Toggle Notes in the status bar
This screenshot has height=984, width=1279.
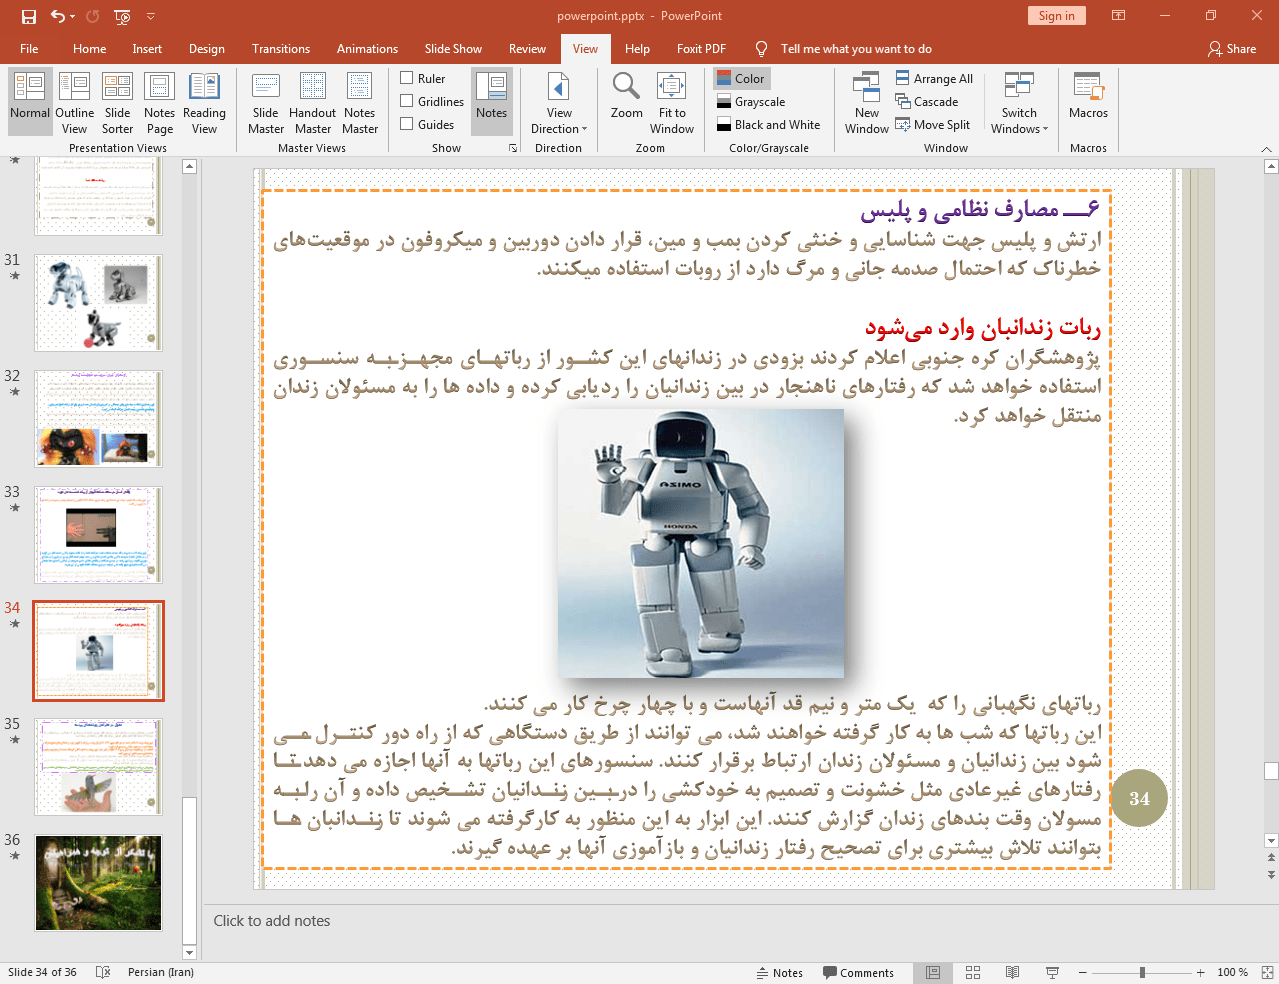(780, 973)
